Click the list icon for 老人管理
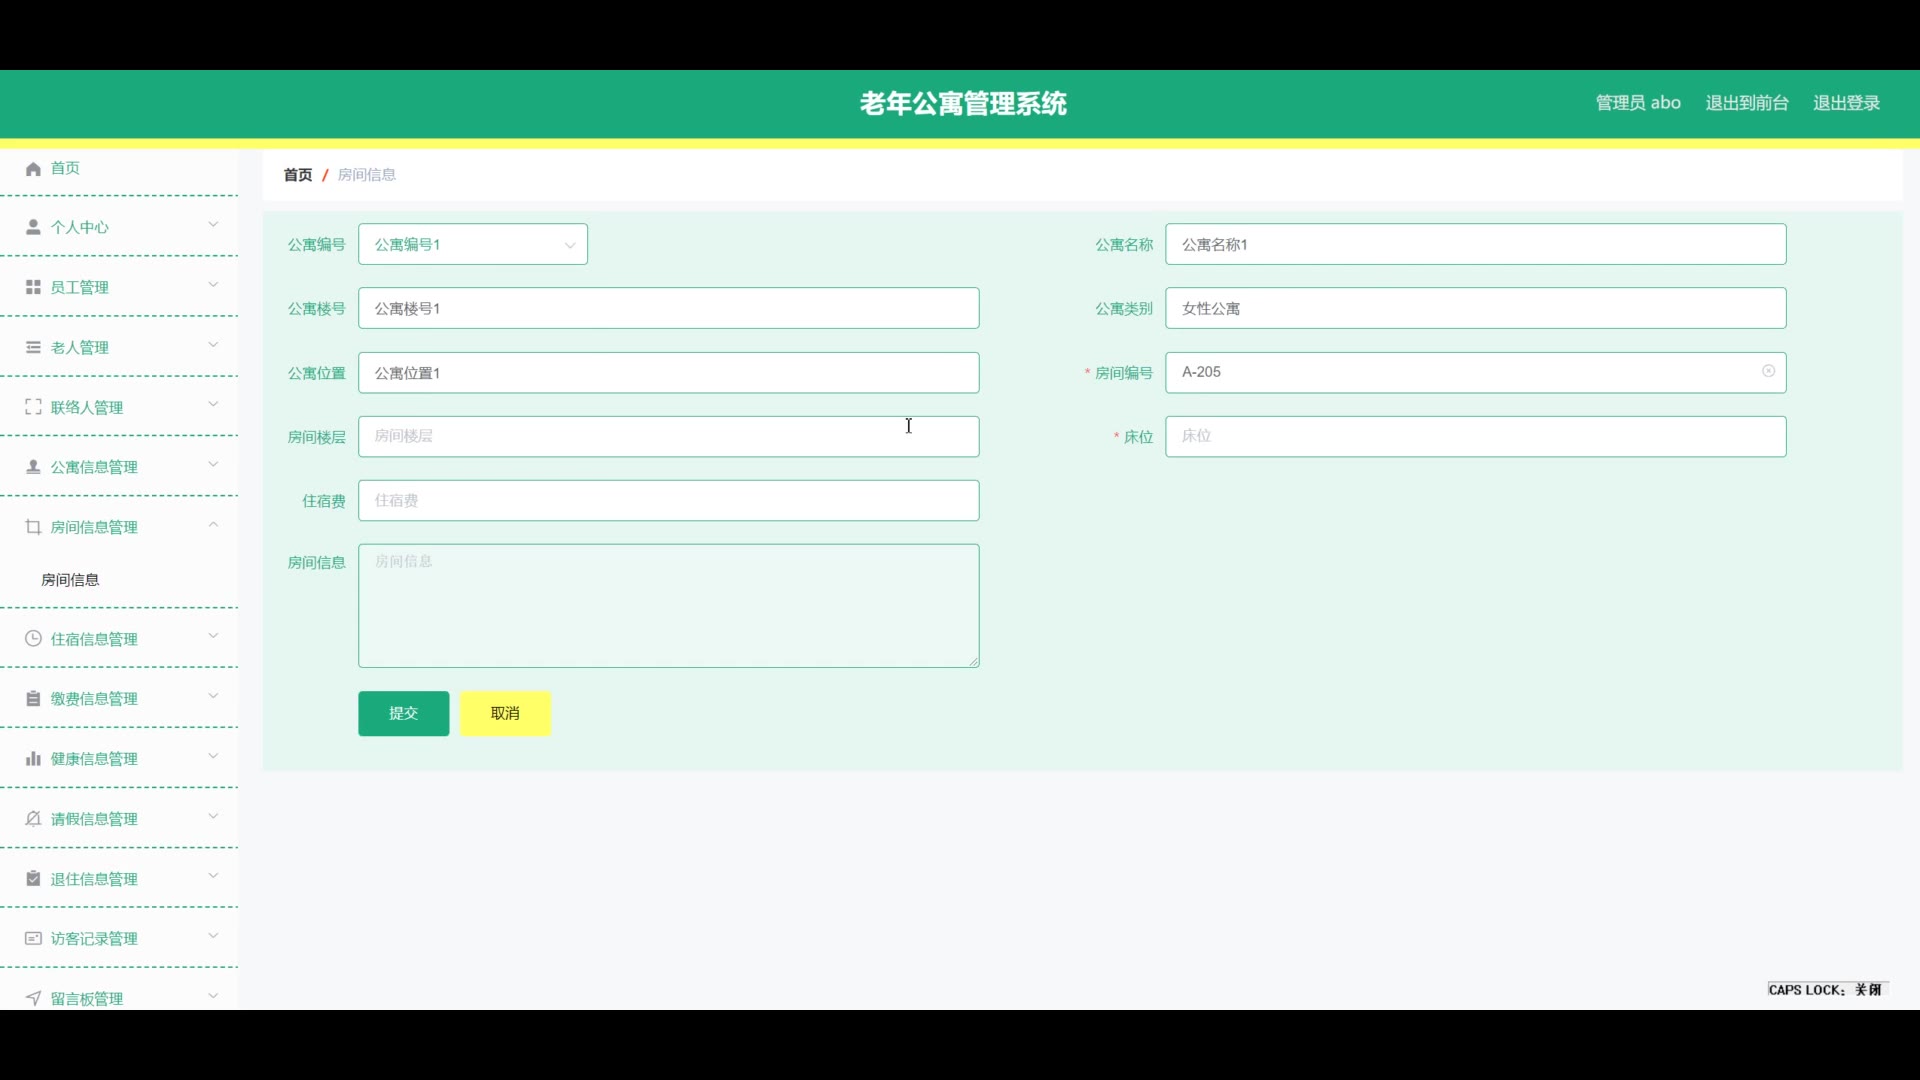Viewport: 1920px width, 1080px height. (33, 347)
